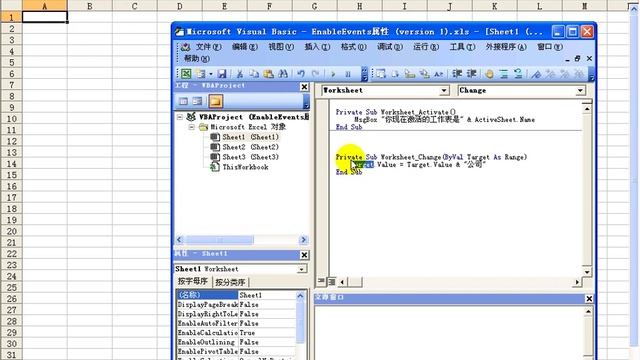640x360 pixels.
Task: Open the 文件 menu
Action: [208, 47]
